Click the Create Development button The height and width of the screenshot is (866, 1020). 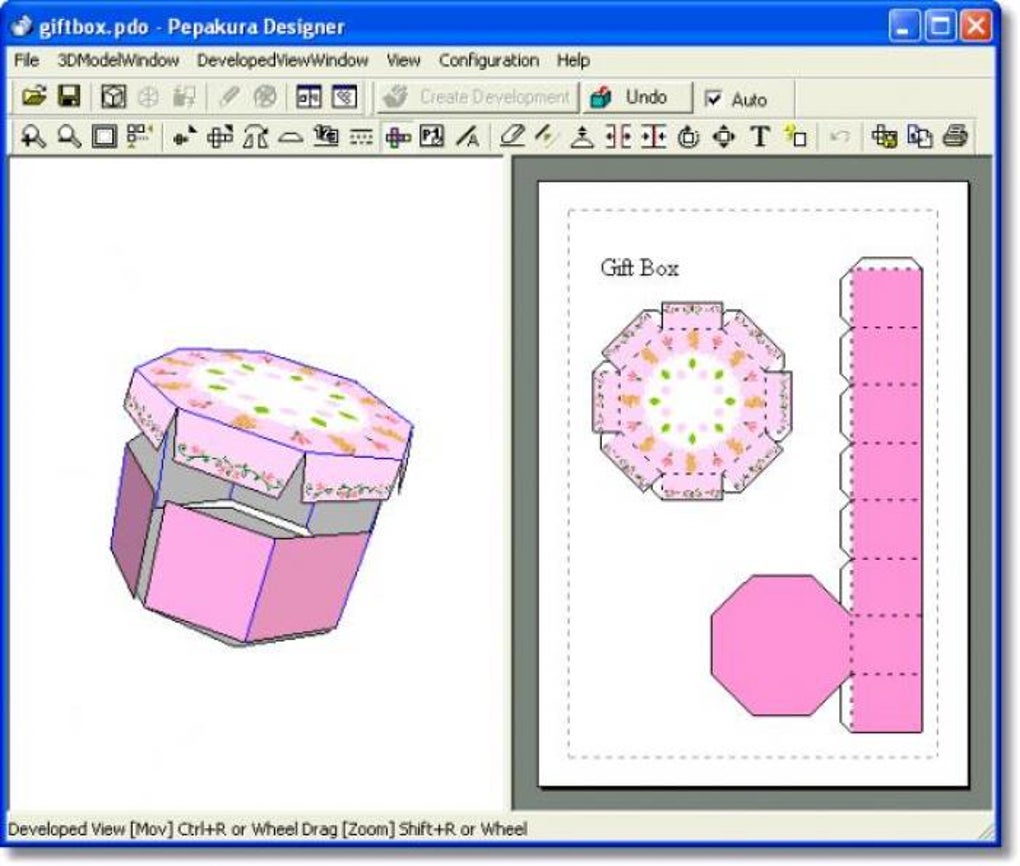478,98
